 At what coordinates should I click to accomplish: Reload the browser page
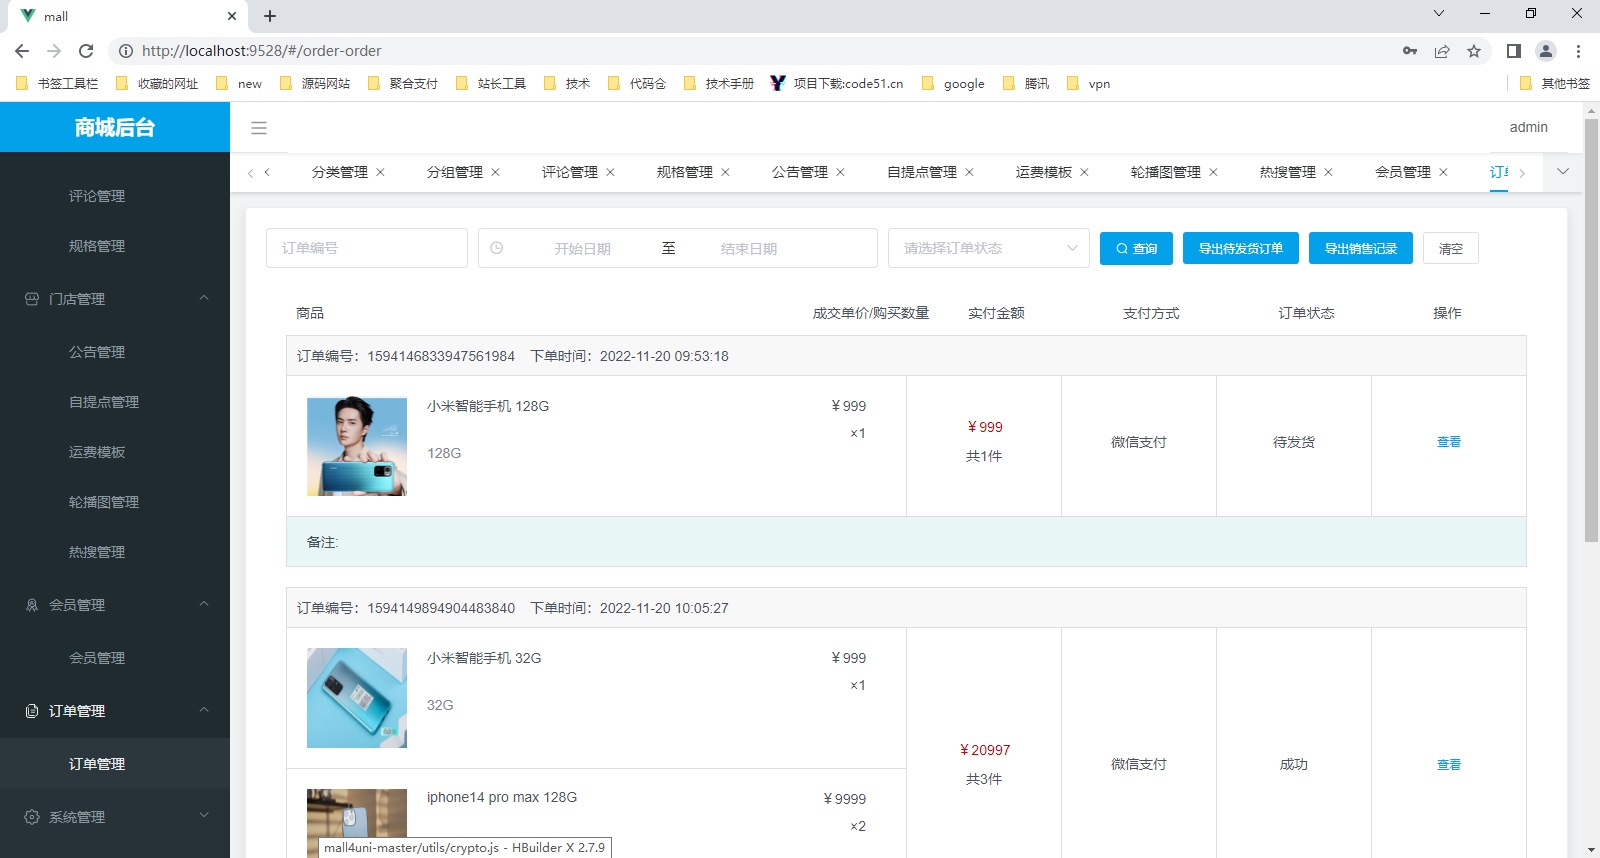click(x=86, y=51)
